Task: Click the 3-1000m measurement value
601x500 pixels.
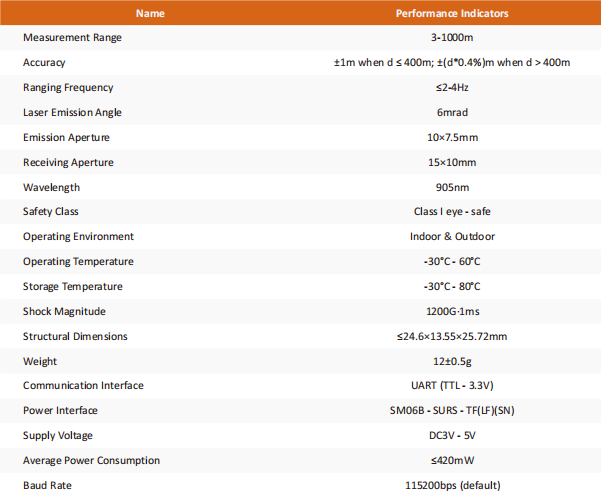Action: point(452,38)
